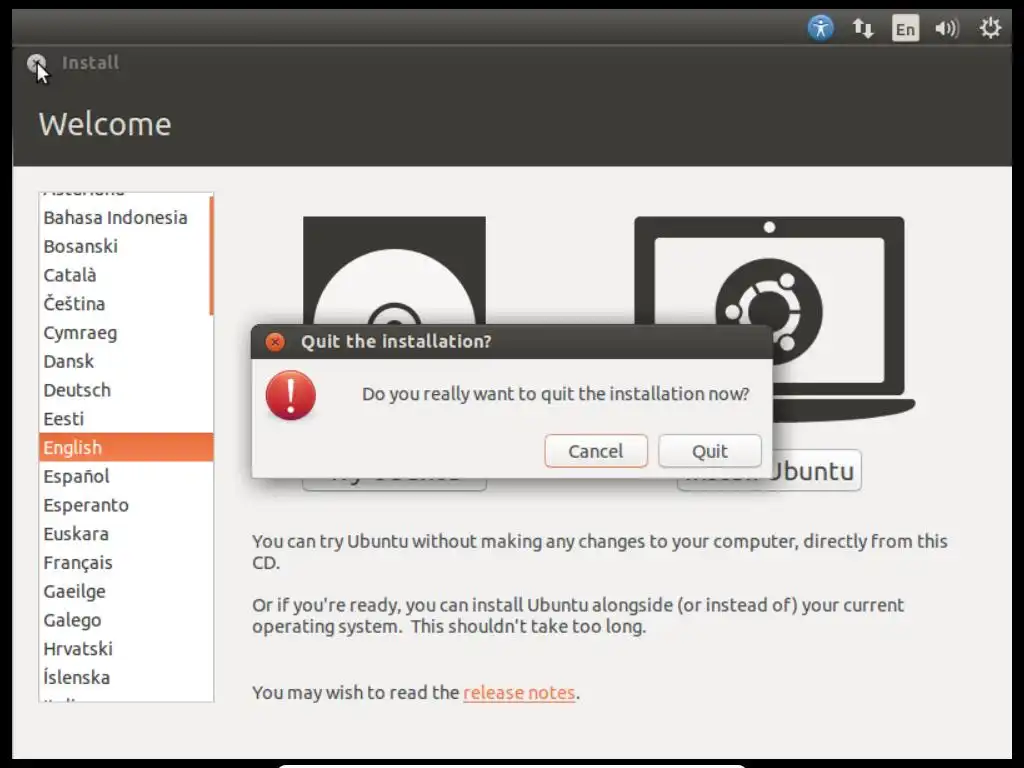
Task: Close the Install window with round button
Action: click(x=37, y=63)
